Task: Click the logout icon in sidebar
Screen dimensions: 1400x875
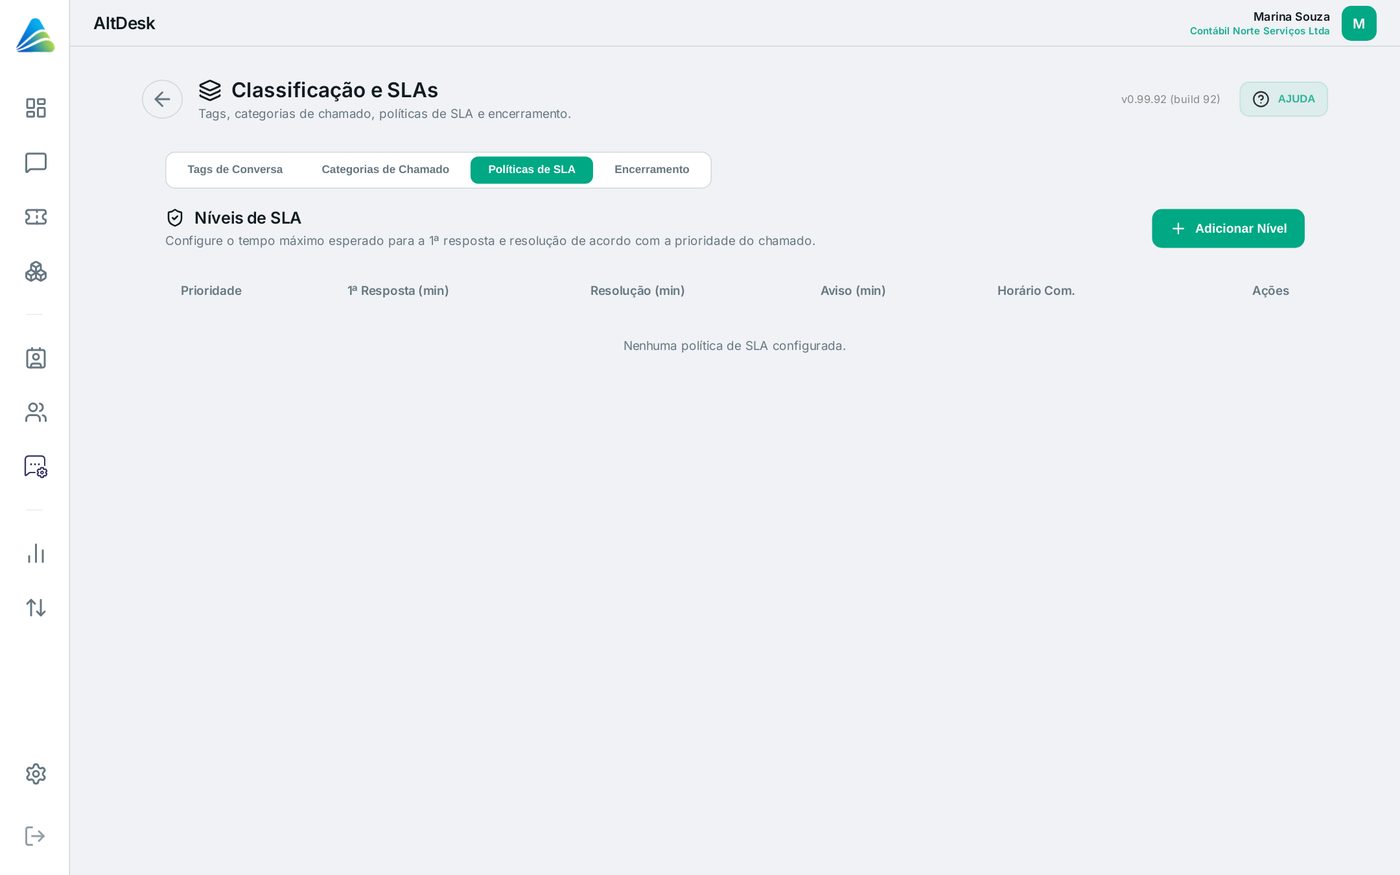Action: coord(36,836)
